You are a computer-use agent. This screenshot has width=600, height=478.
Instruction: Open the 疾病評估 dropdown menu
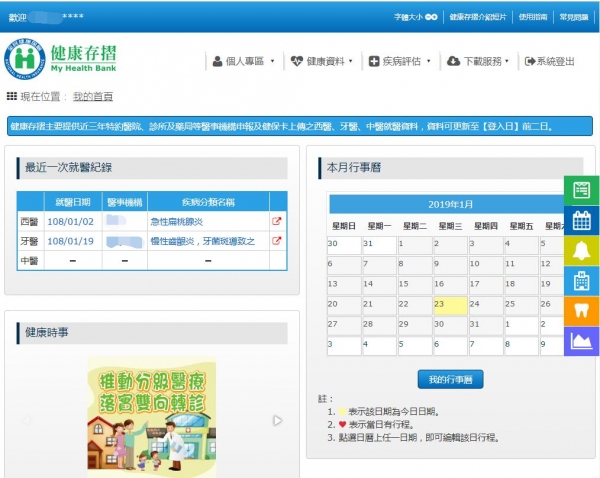(400, 61)
